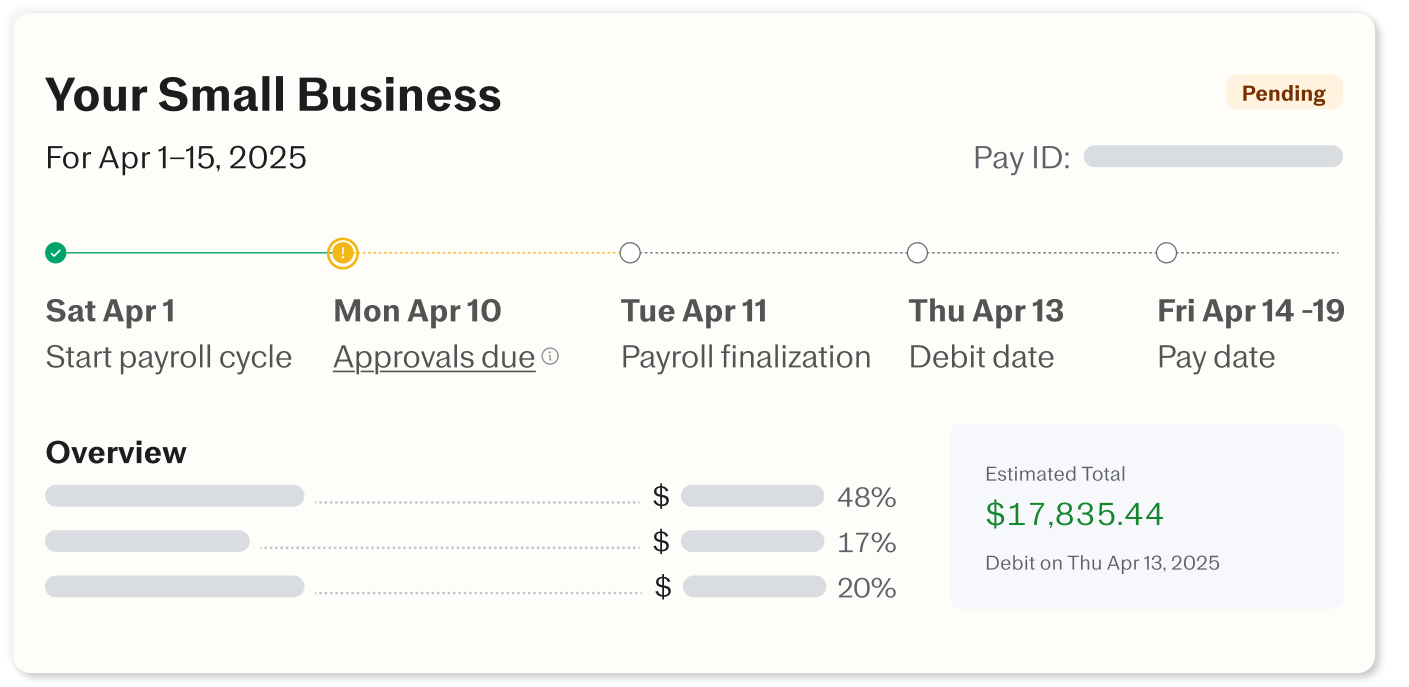Select the 20% overview row
This screenshot has width=1409, height=687.
coord(471,587)
